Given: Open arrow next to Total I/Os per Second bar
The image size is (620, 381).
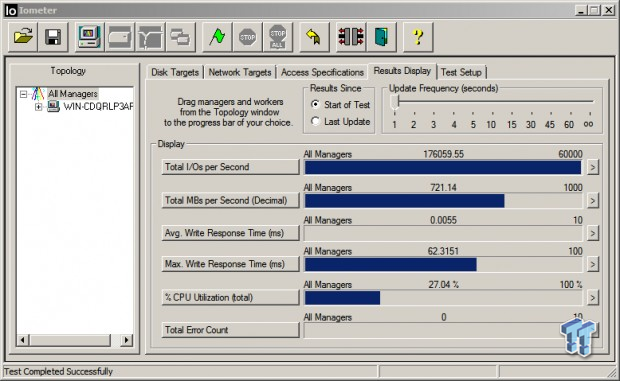Looking at the screenshot, I should [x=592, y=167].
